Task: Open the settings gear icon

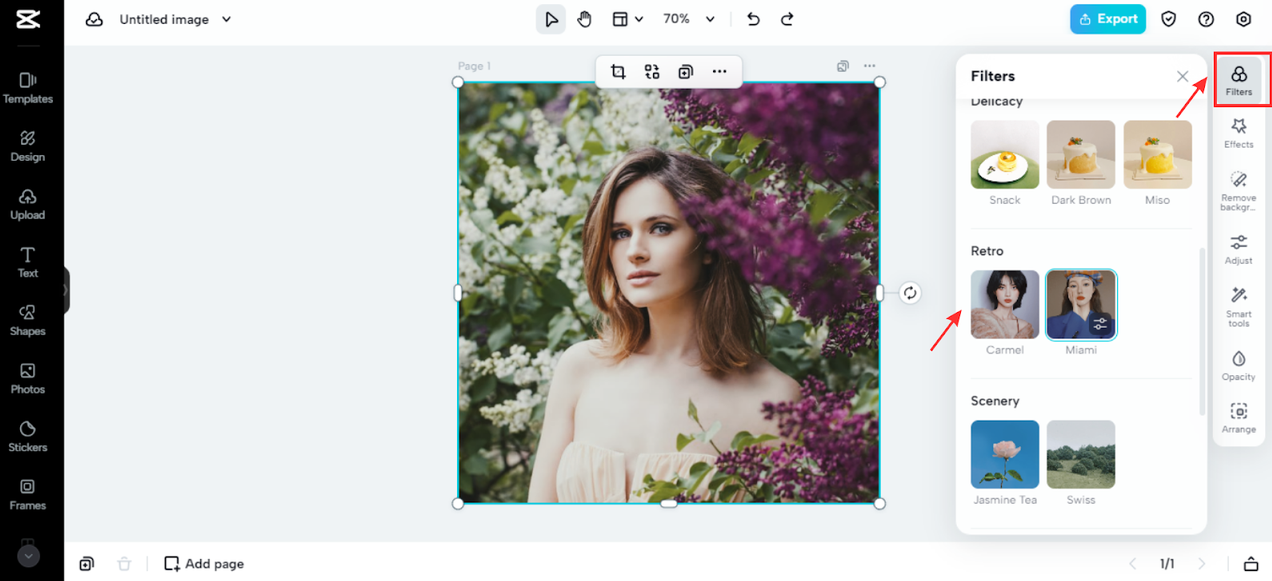Action: pos(1244,19)
